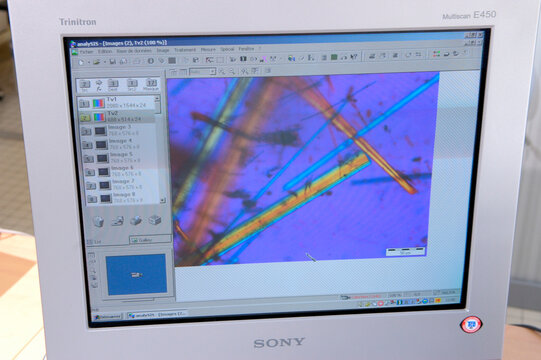Click the magenta-marked toolbar icon
This screenshot has height=360, width=541.
click(263, 59)
